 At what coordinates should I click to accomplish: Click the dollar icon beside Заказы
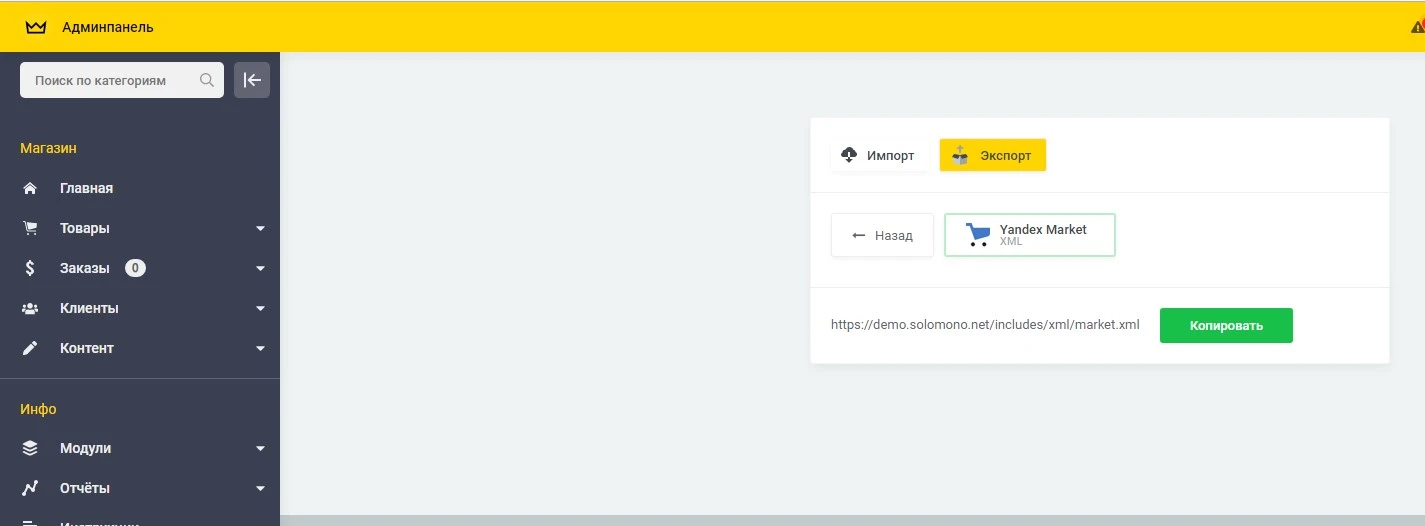click(x=30, y=268)
